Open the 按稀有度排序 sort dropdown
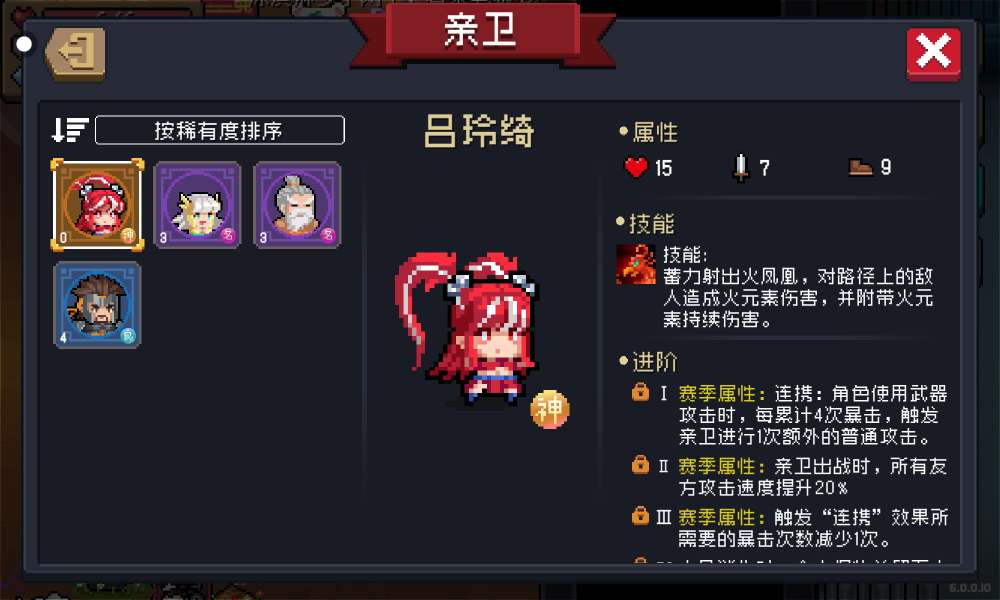1000x600 pixels. [x=219, y=130]
